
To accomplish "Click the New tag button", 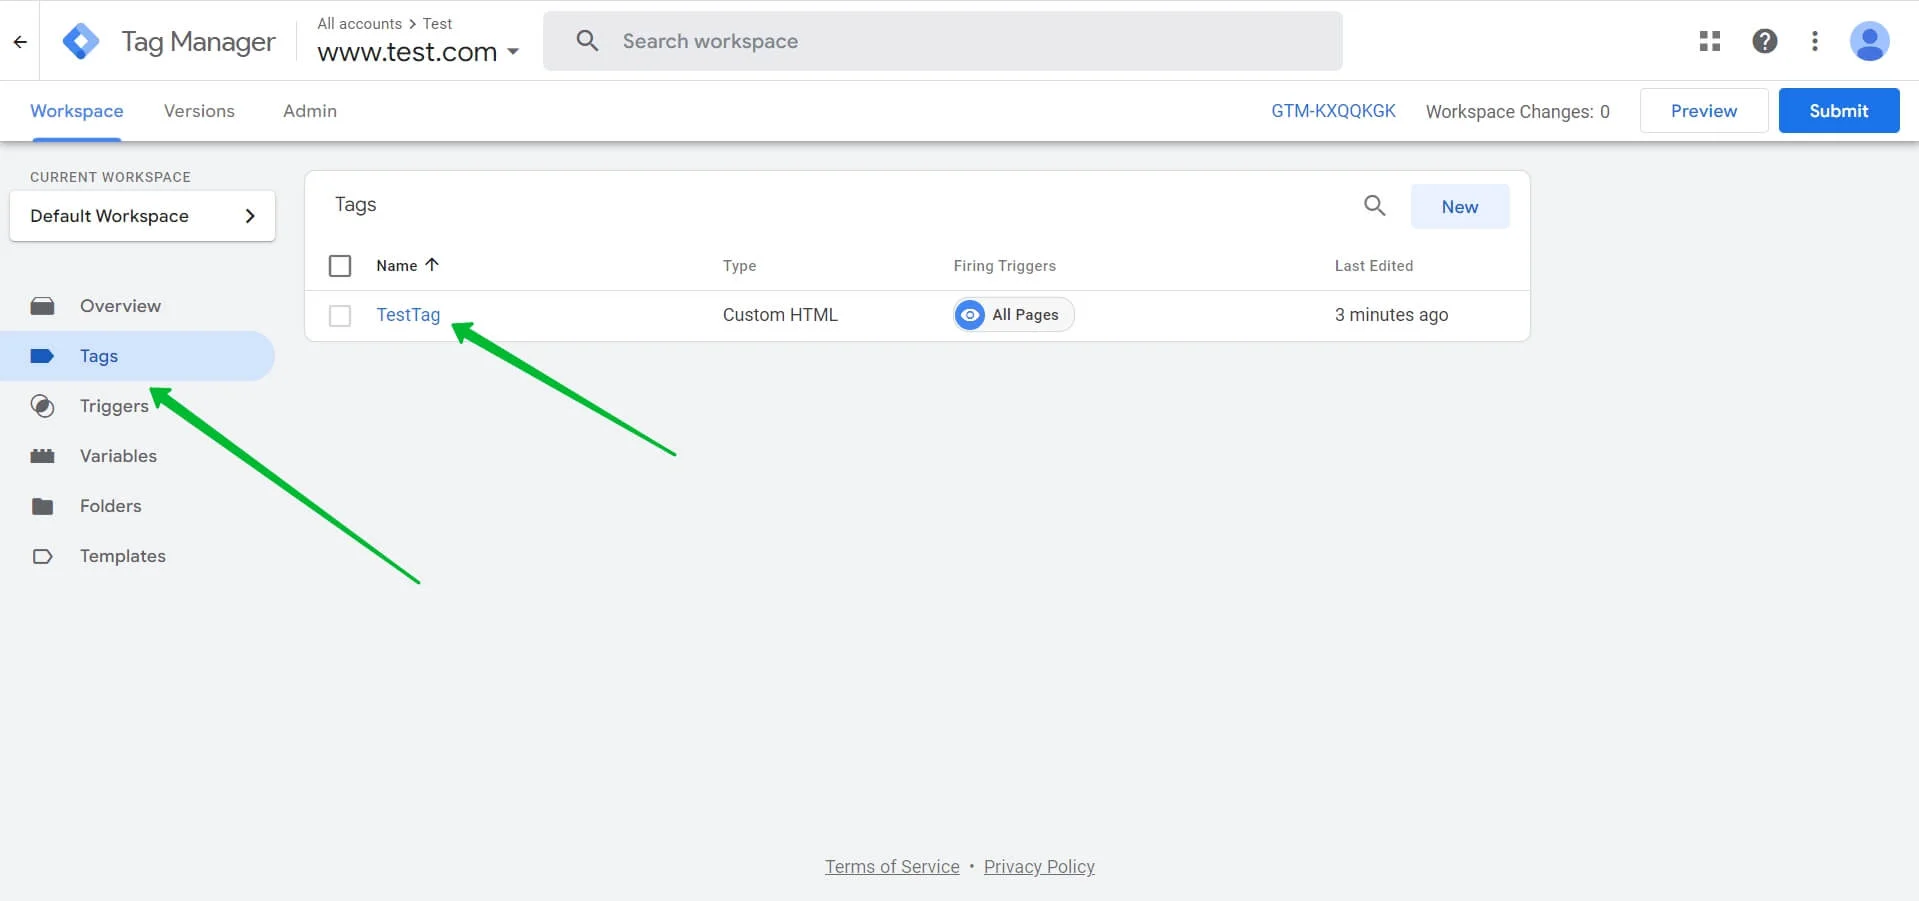I will (1460, 206).
